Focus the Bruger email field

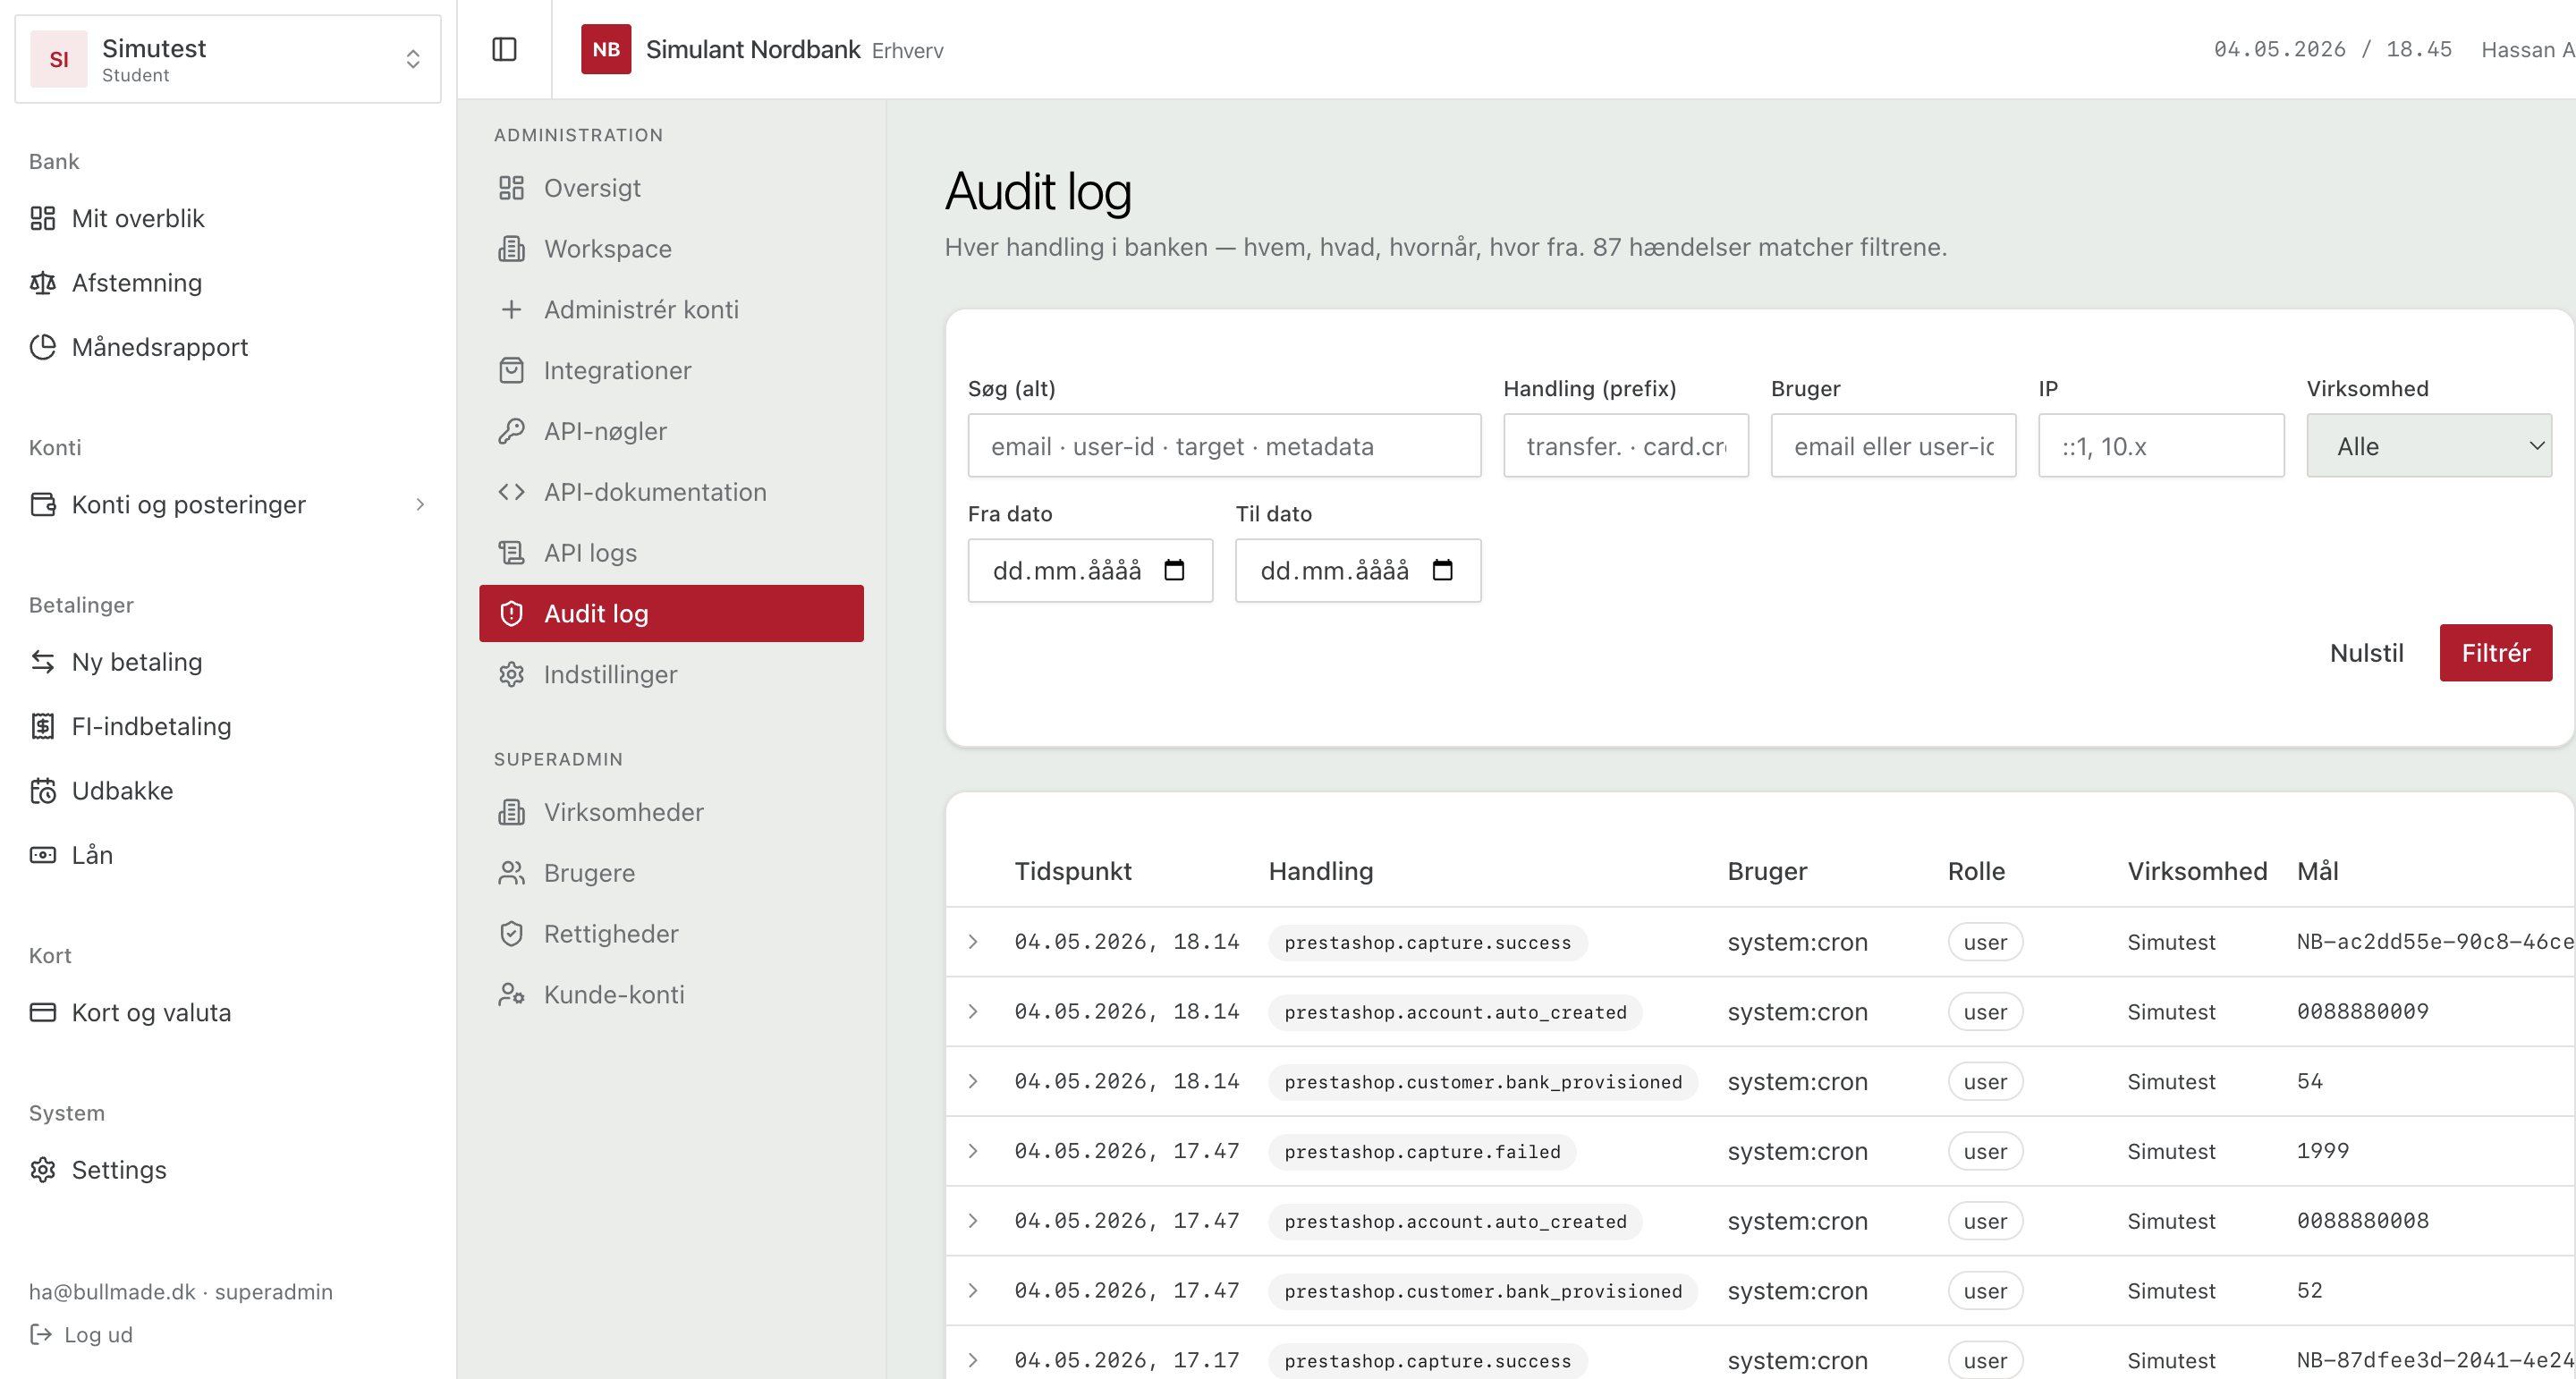tap(1893, 446)
